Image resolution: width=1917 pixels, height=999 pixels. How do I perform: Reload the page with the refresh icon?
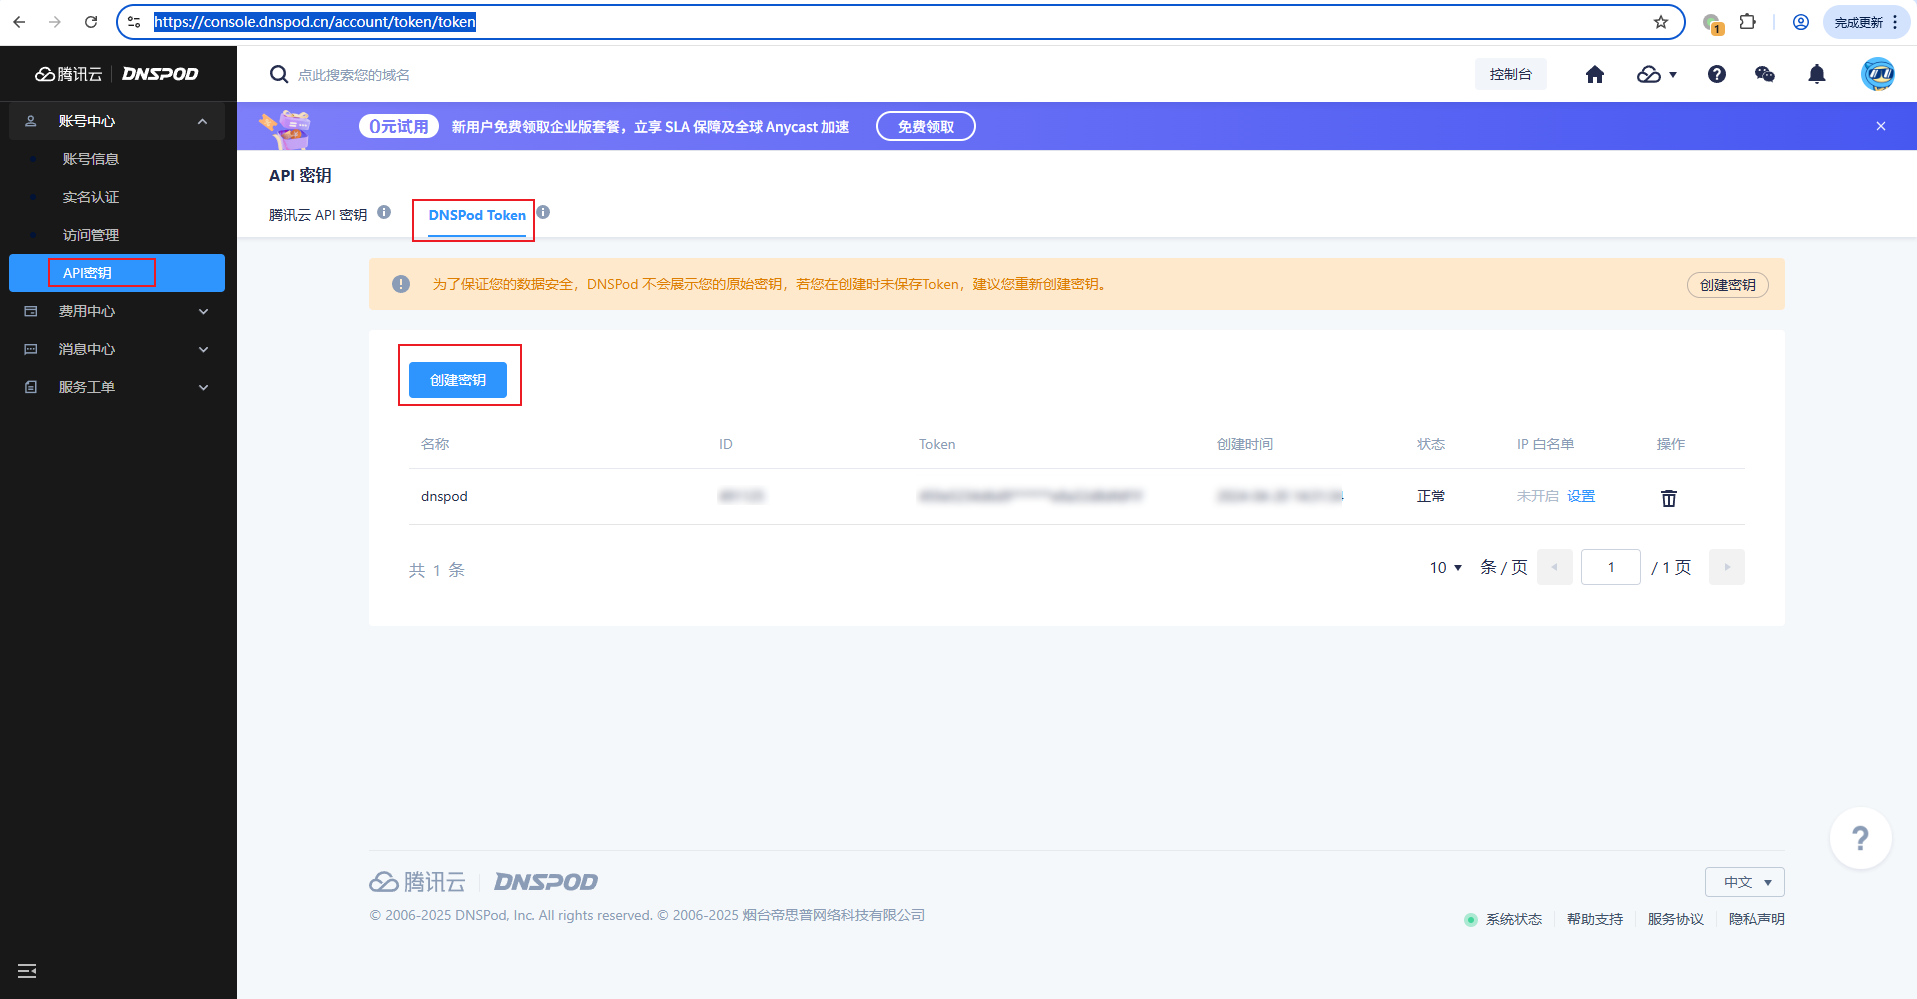coord(91,22)
